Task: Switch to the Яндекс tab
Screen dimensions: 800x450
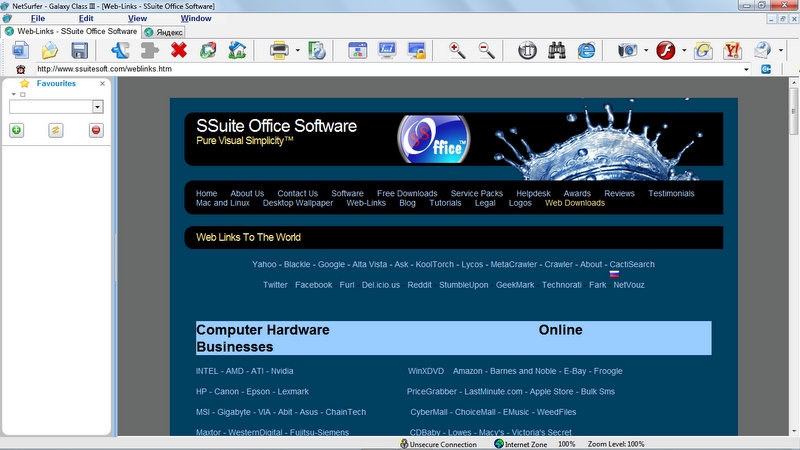Action: [x=163, y=32]
